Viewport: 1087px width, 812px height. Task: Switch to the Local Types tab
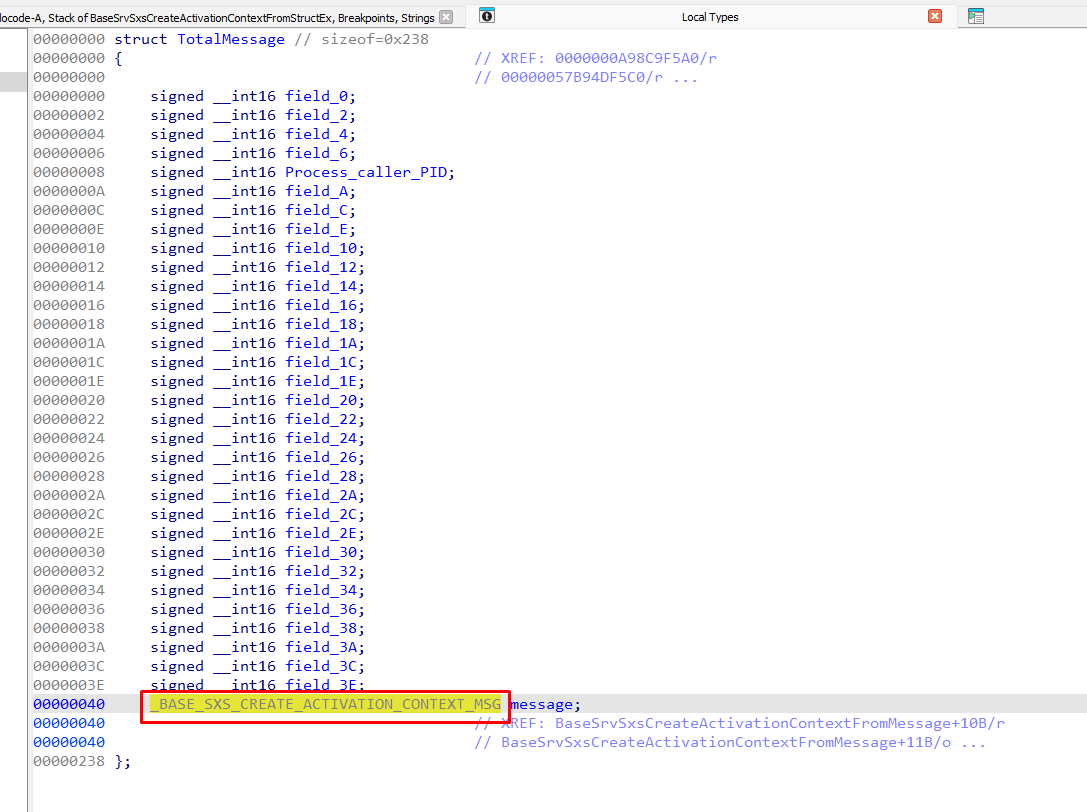[710, 17]
